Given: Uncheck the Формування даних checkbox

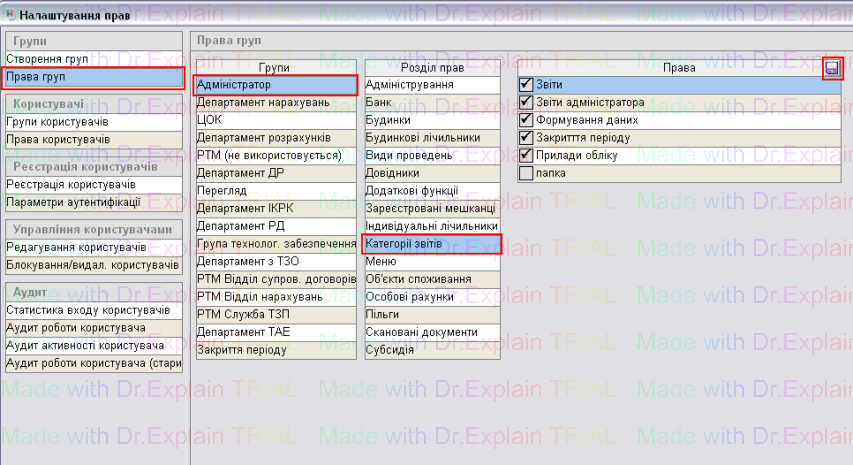Looking at the screenshot, I should [526, 120].
